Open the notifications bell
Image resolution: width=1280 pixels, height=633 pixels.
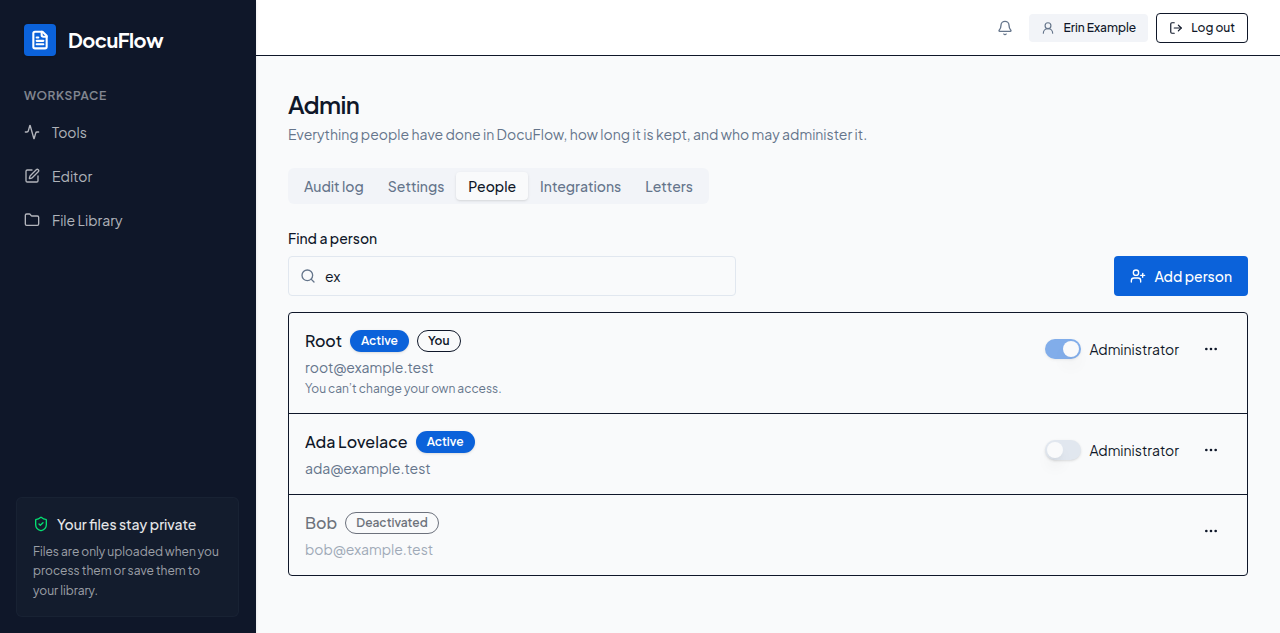1005,28
